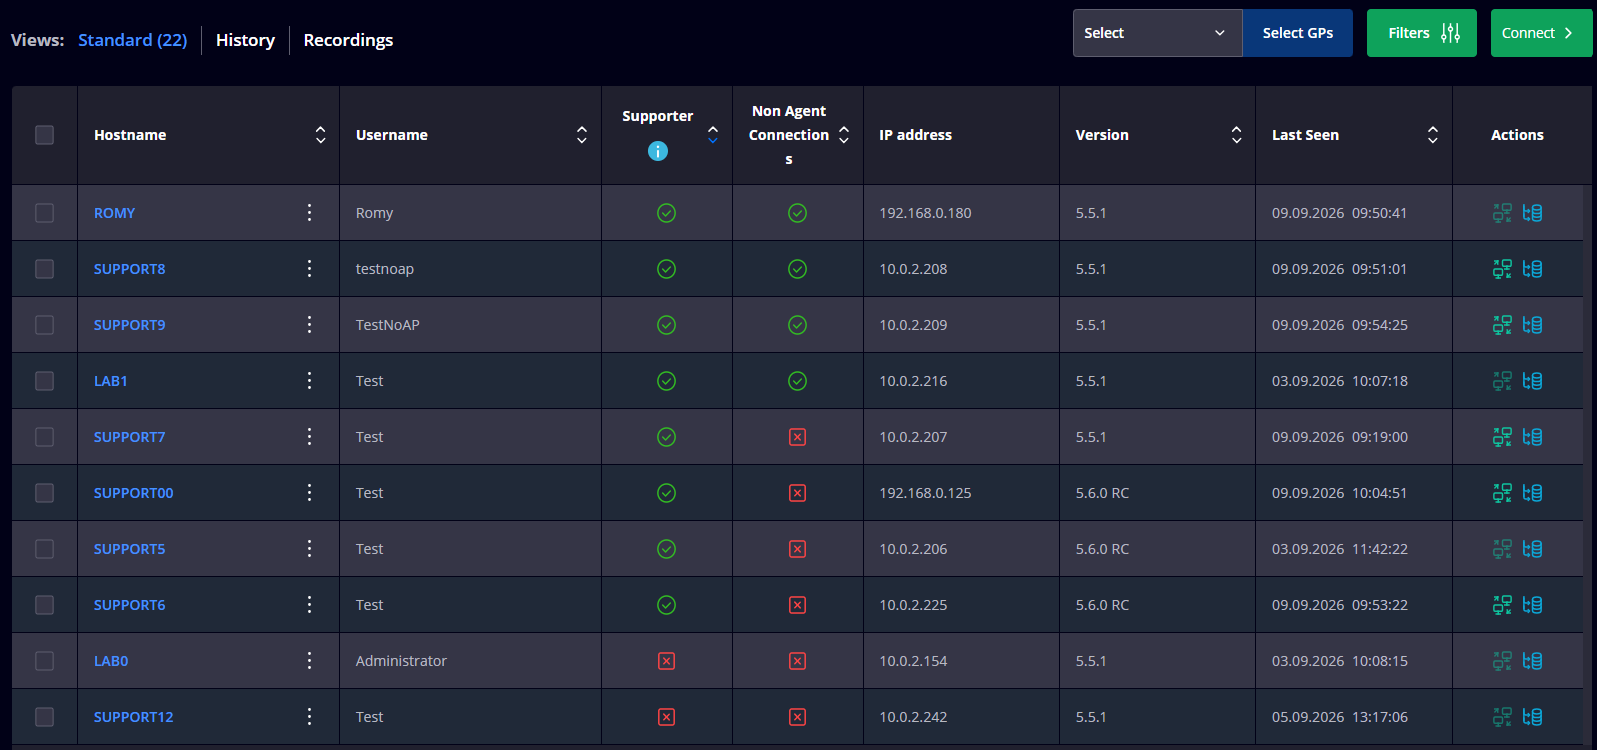Click remote connect icon for SUPPORT8

tap(1502, 269)
